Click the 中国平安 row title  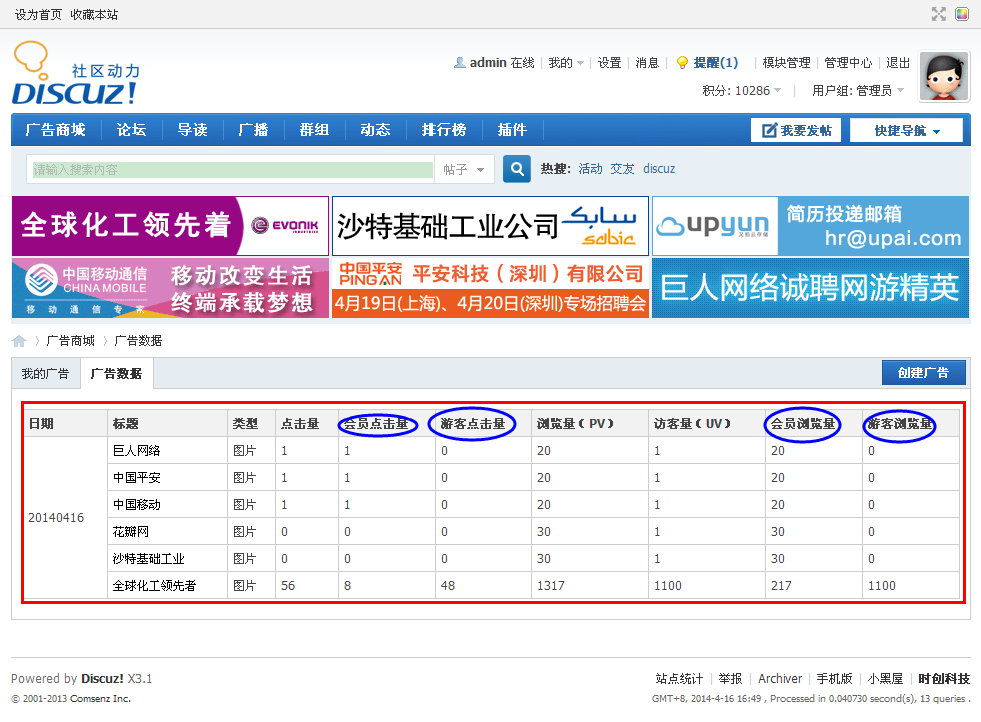(136, 477)
